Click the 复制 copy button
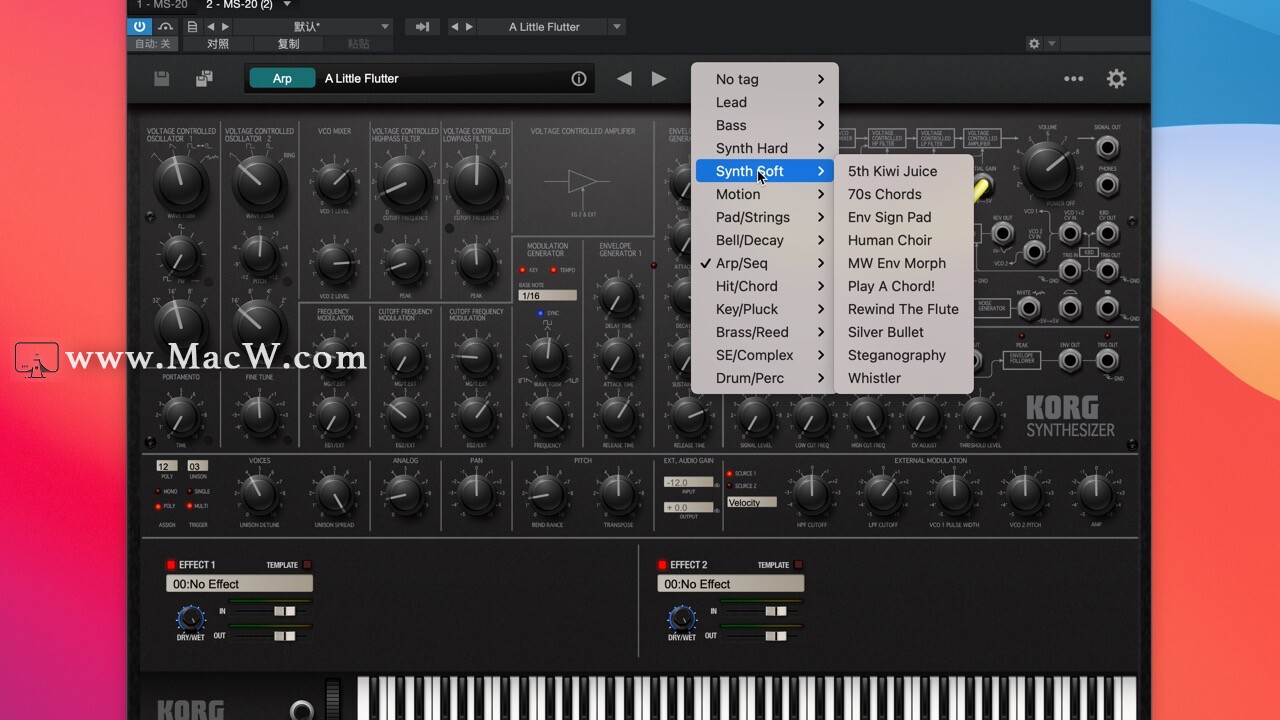Image resolution: width=1280 pixels, height=720 pixels. click(x=288, y=44)
